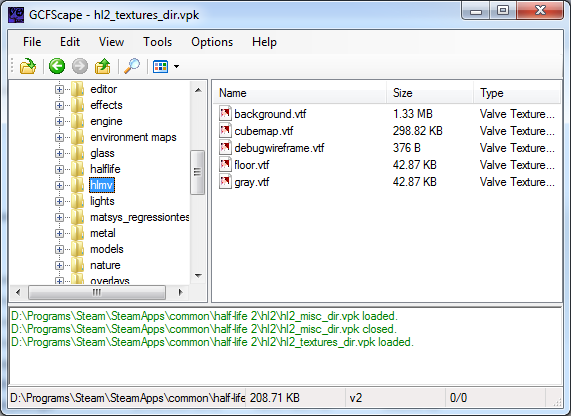
Task: Go back with the green arrow icon
Action: click(x=57, y=66)
